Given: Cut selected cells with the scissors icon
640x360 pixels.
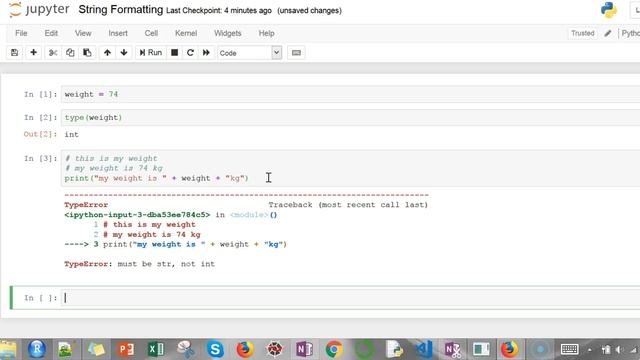Looking at the screenshot, I should point(53,53).
